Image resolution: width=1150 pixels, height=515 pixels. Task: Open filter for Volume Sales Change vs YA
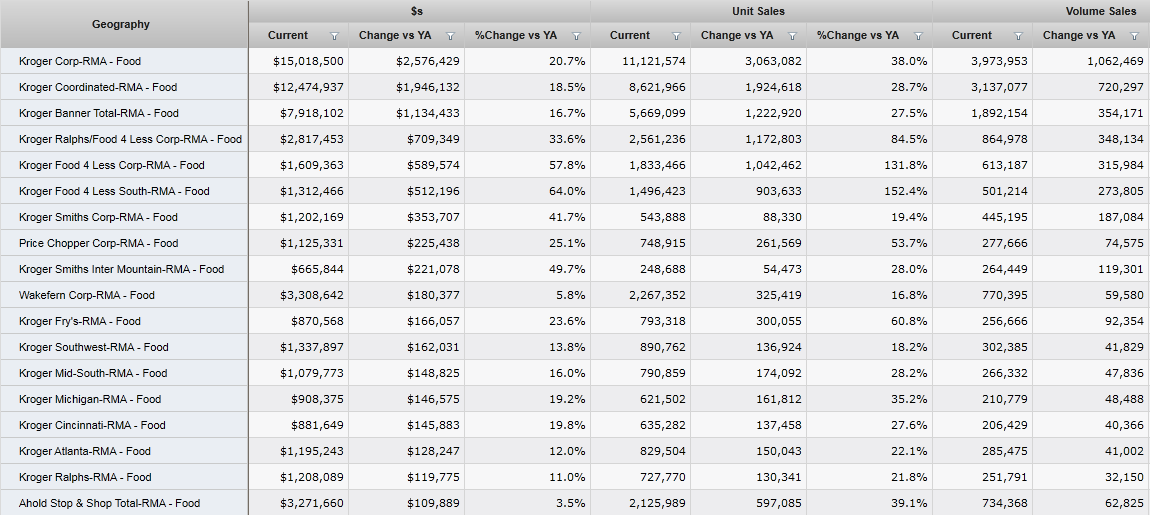tap(1134, 36)
